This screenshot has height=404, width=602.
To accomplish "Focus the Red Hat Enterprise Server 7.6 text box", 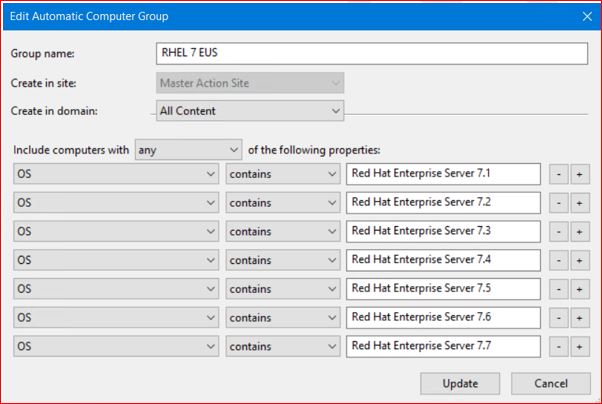I will coord(443,318).
